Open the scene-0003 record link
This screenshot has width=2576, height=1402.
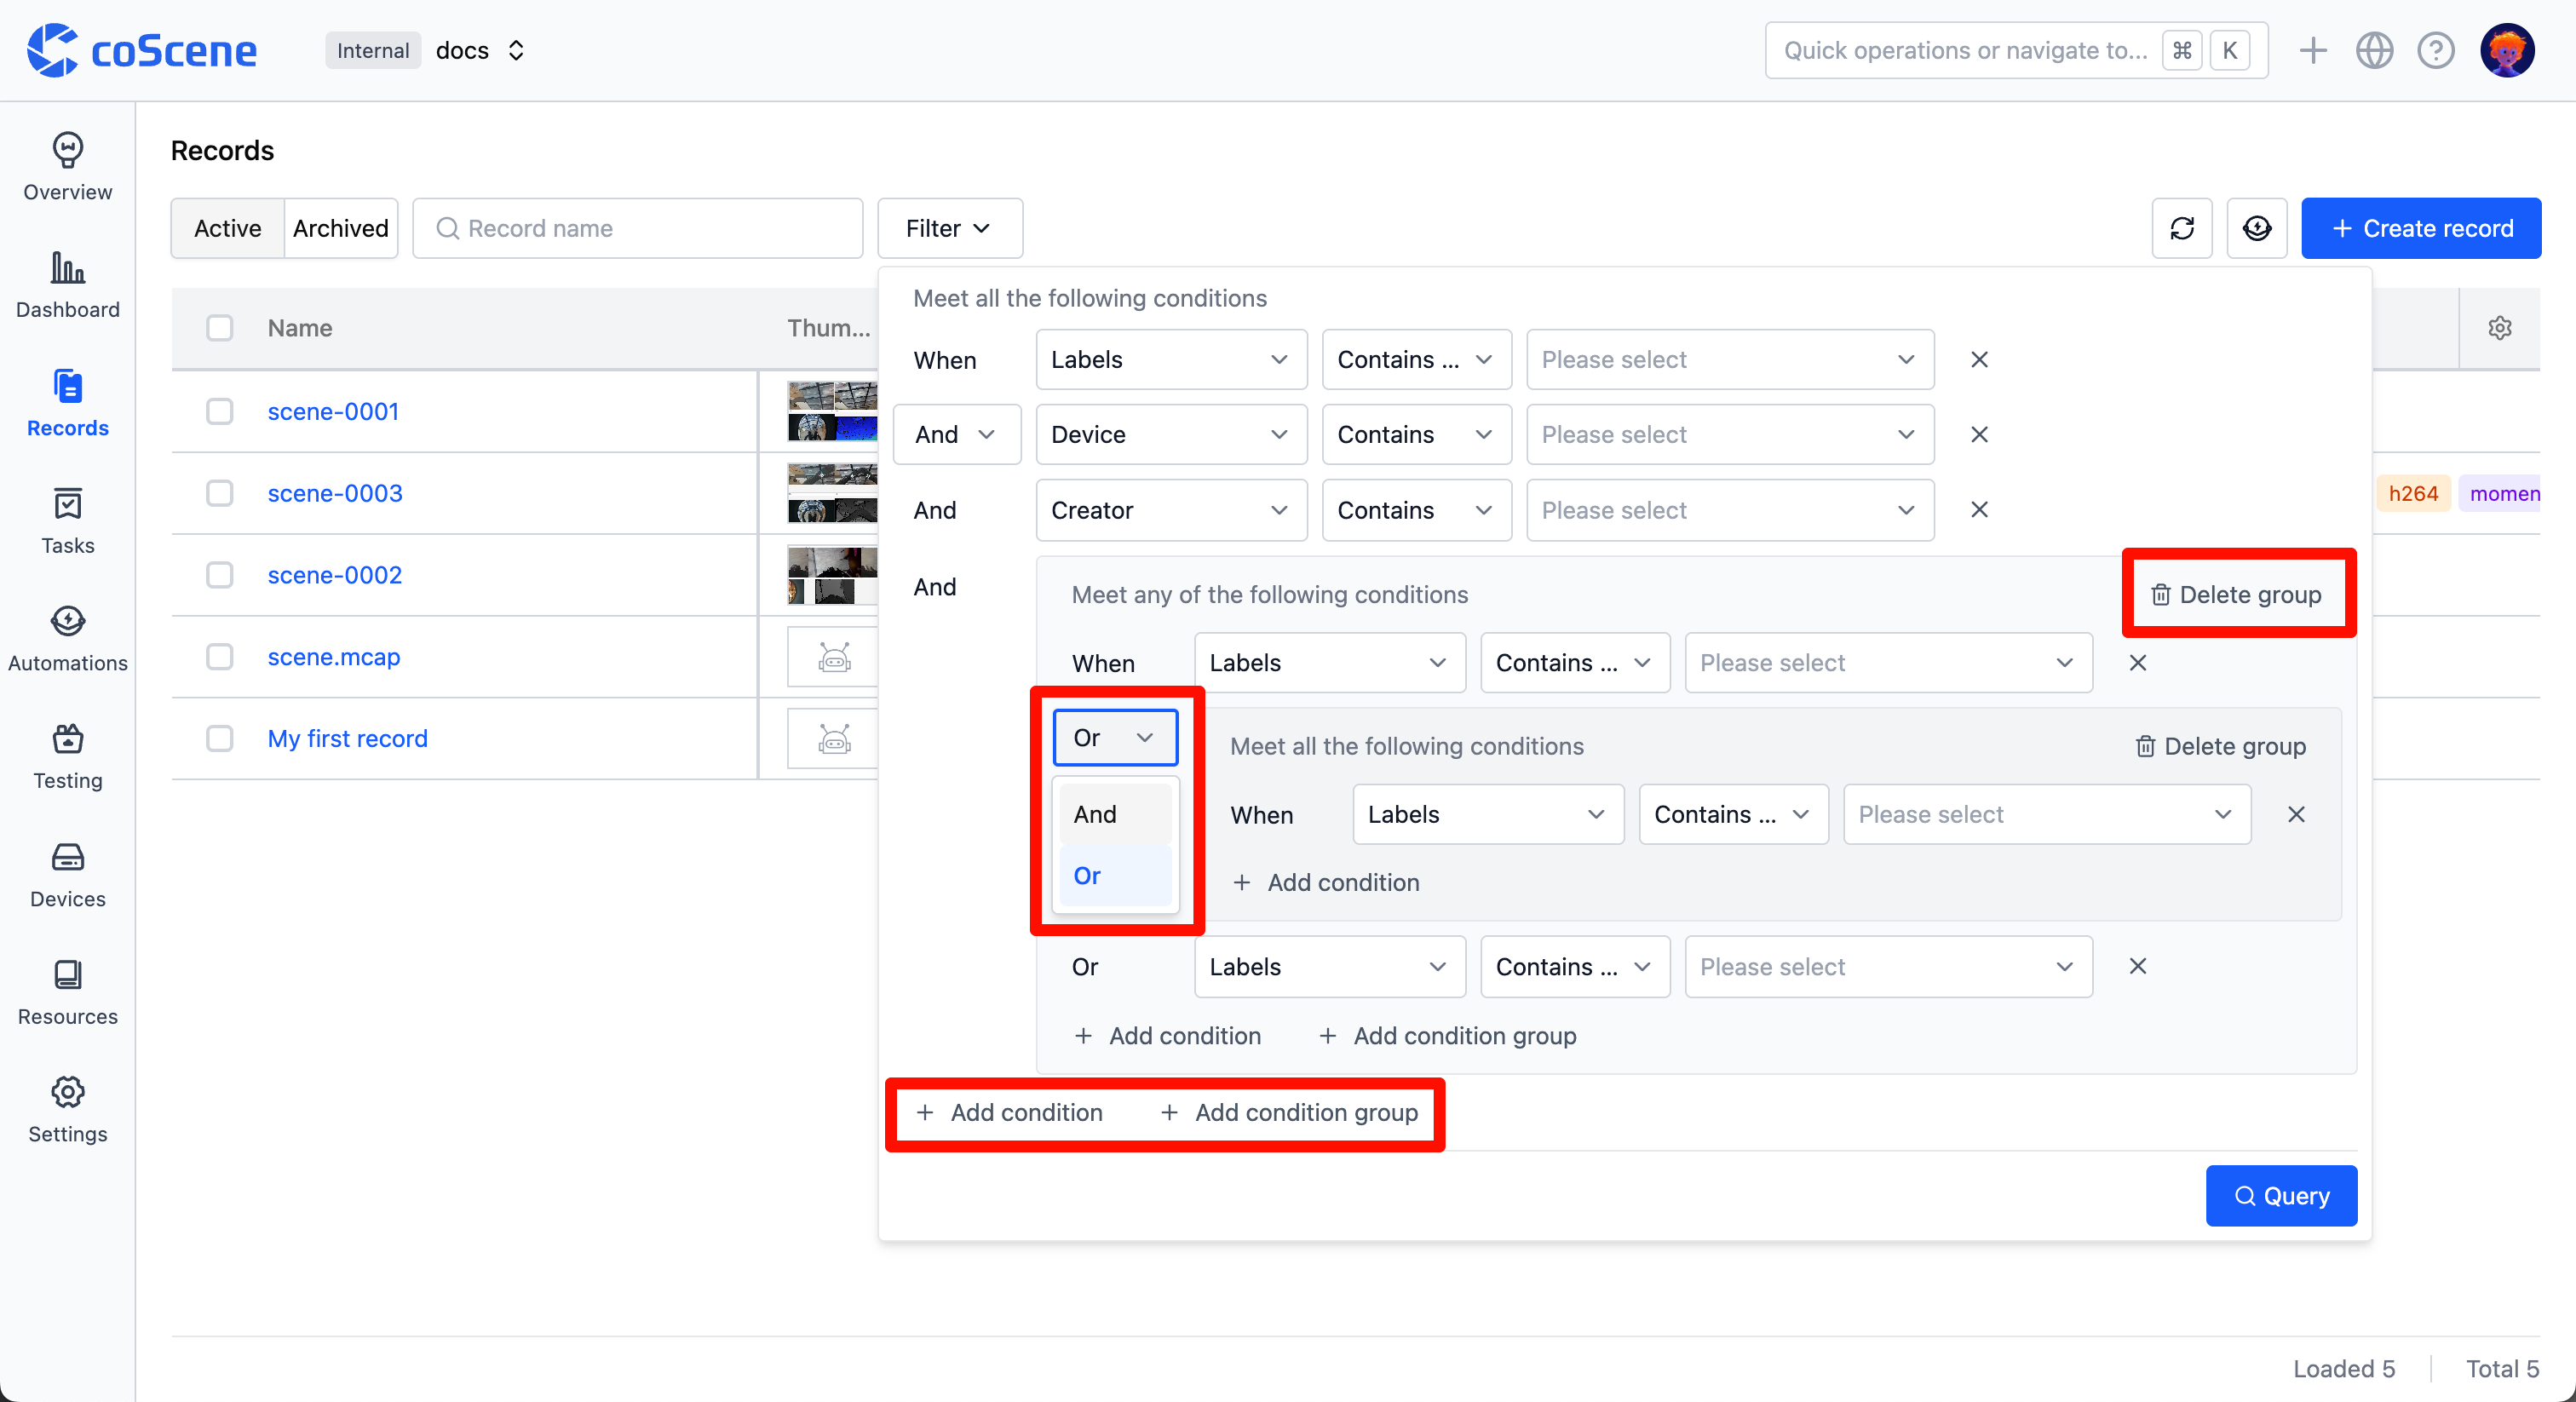334,493
